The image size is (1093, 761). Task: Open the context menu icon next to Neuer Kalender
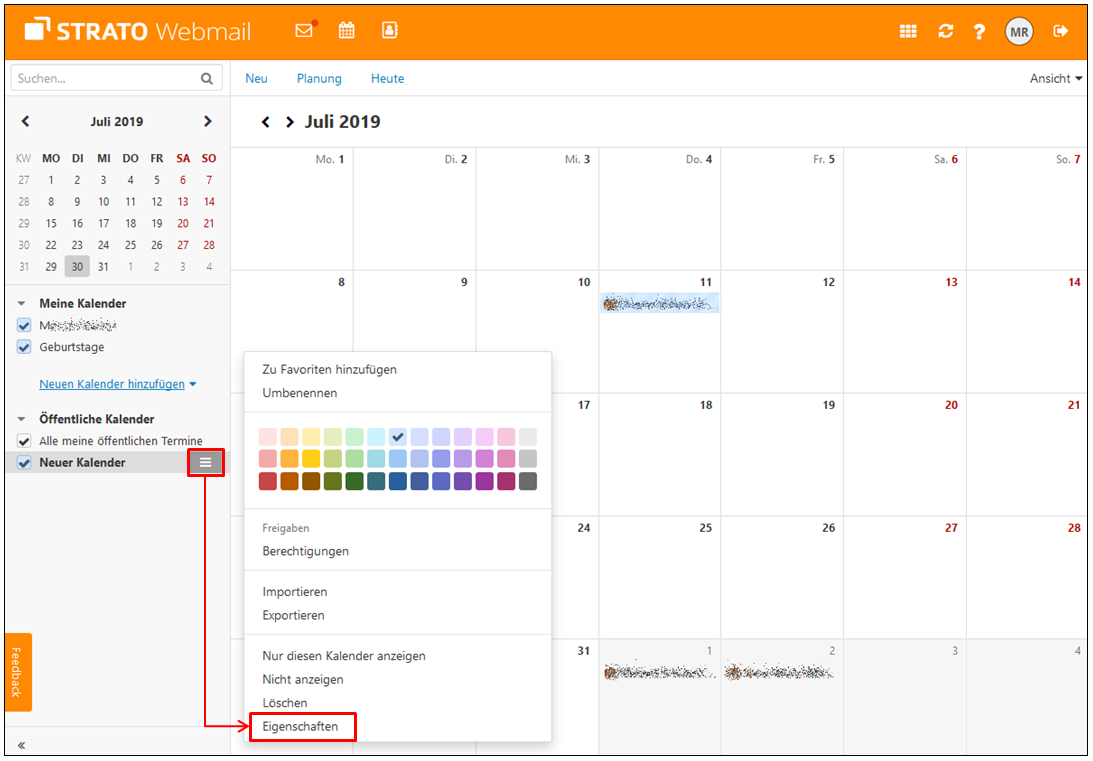click(x=206, y=462)
